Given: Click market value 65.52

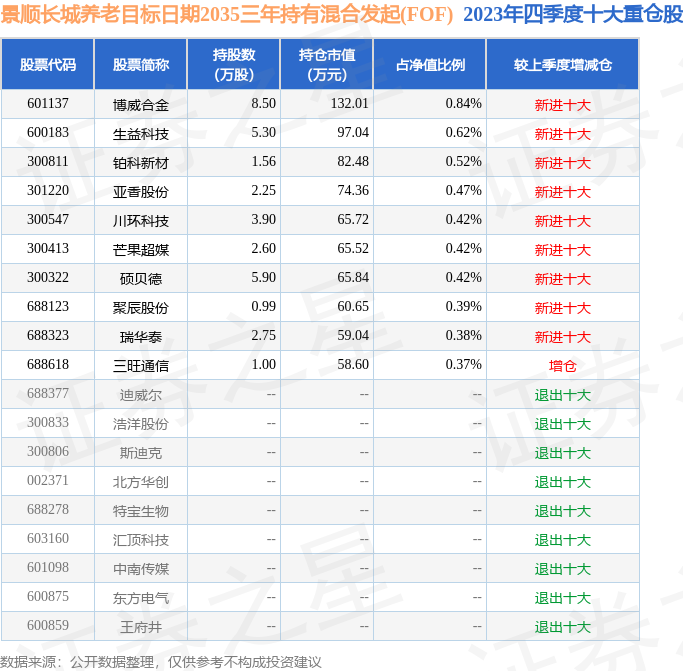Looking at the screenshot, I should tap(353, 248).
